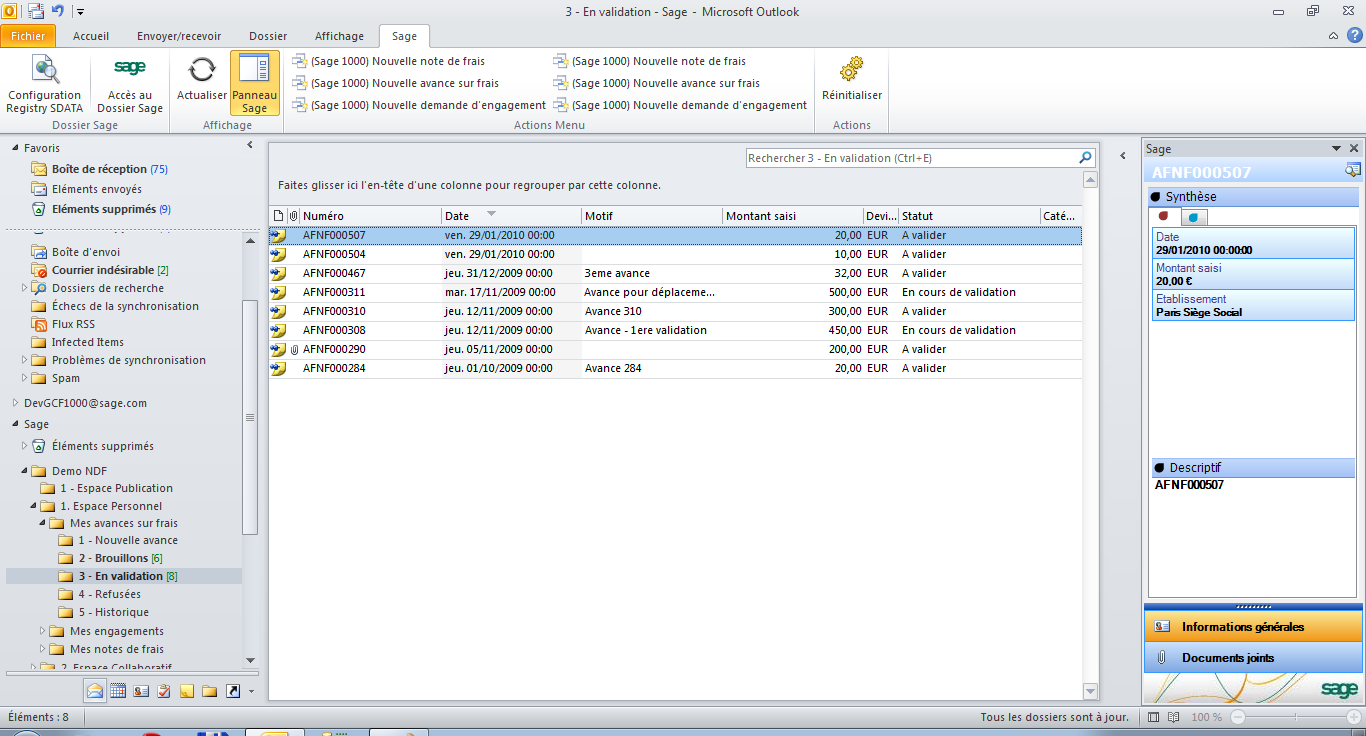Select the blue tab under Synthèse
Screen dimensions: 1366x736
1193,217
